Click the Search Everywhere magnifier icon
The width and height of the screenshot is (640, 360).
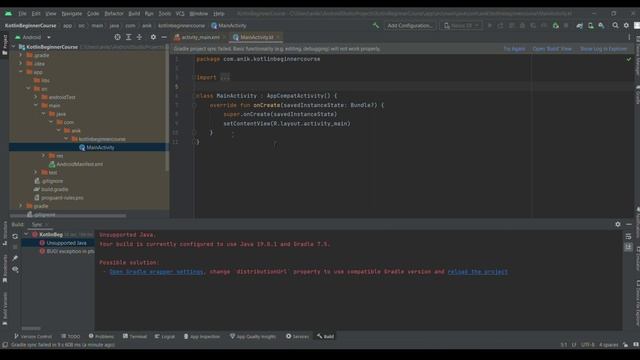(615, 25)
